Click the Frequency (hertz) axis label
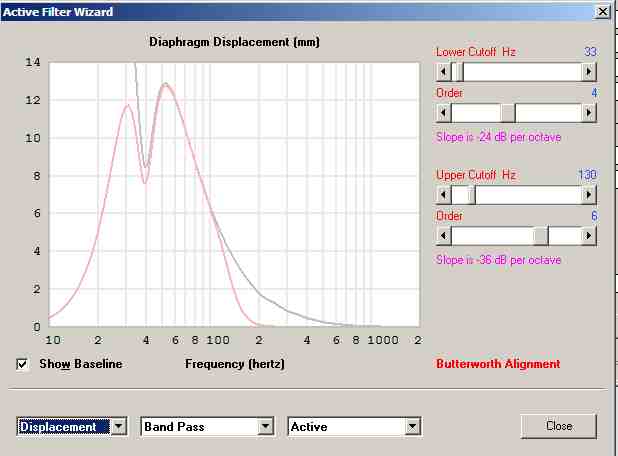The height and width of the screenshot is (456, 618). point(235,364)
